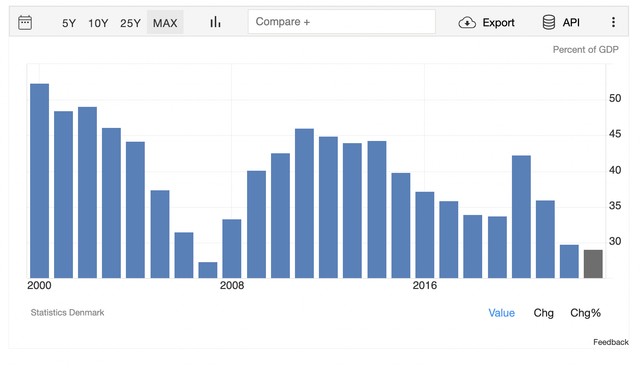Click the Compare + input field
The image size is (640, 369).
342,22
